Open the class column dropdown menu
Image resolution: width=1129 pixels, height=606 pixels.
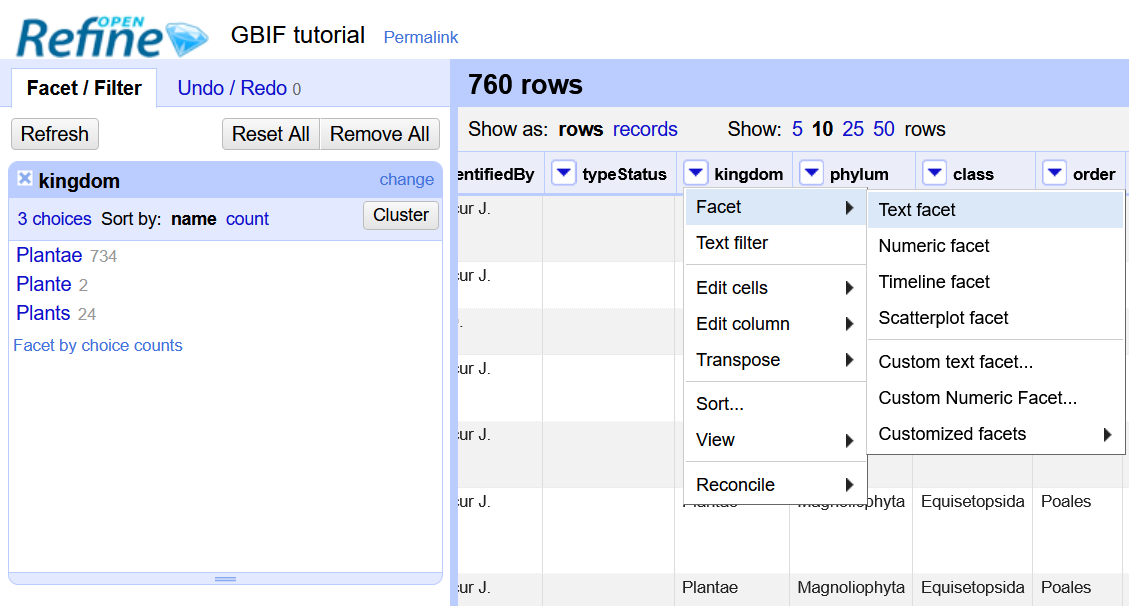click(x=935, y=173)
